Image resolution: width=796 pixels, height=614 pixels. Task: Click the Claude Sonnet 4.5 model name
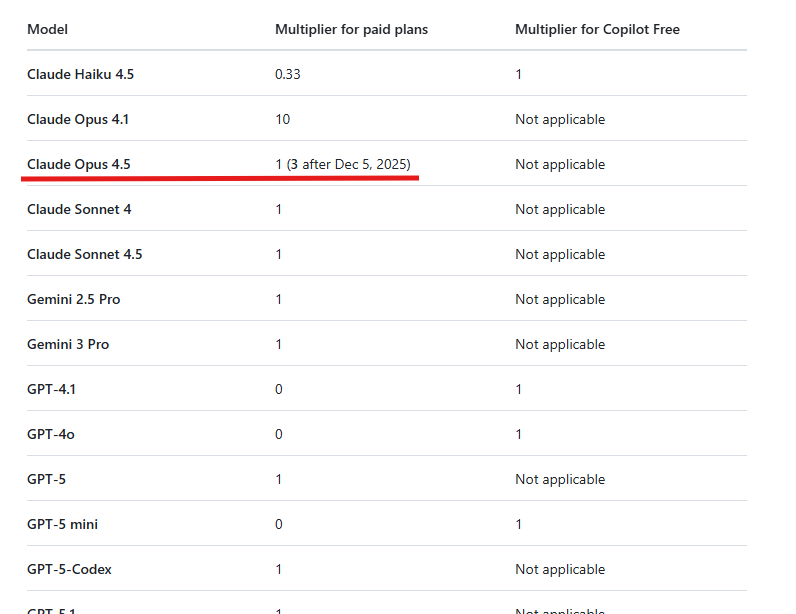(x=85, y=254)
